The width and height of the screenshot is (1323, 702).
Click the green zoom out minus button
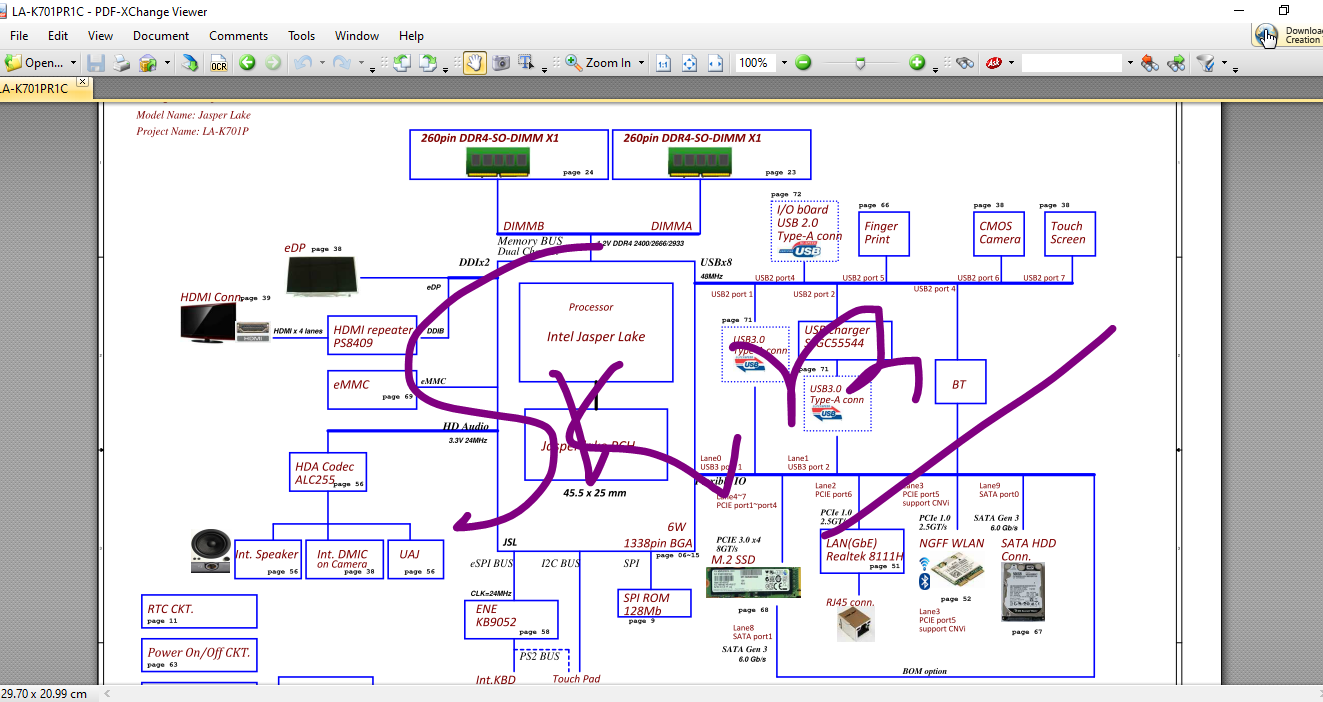804,62
